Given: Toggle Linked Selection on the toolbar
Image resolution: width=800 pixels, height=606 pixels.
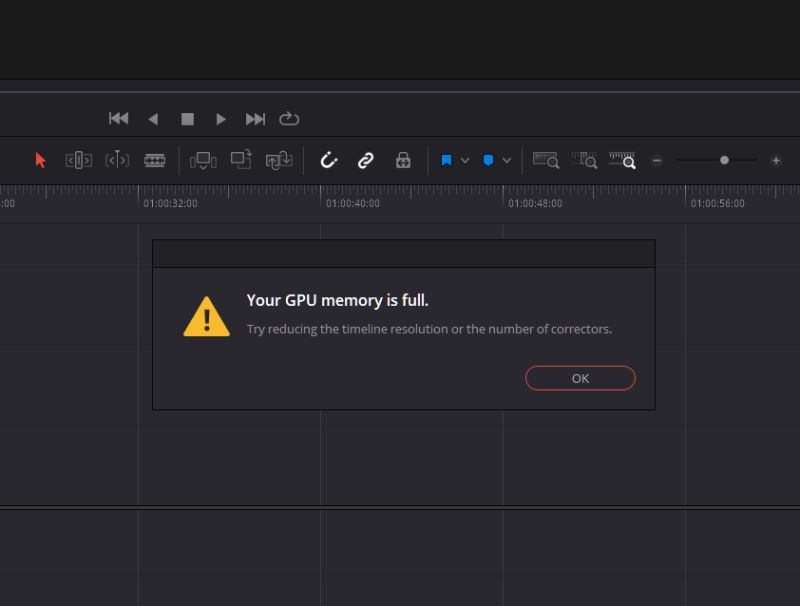Looking at the screenshot, I should tap(364, 160).
